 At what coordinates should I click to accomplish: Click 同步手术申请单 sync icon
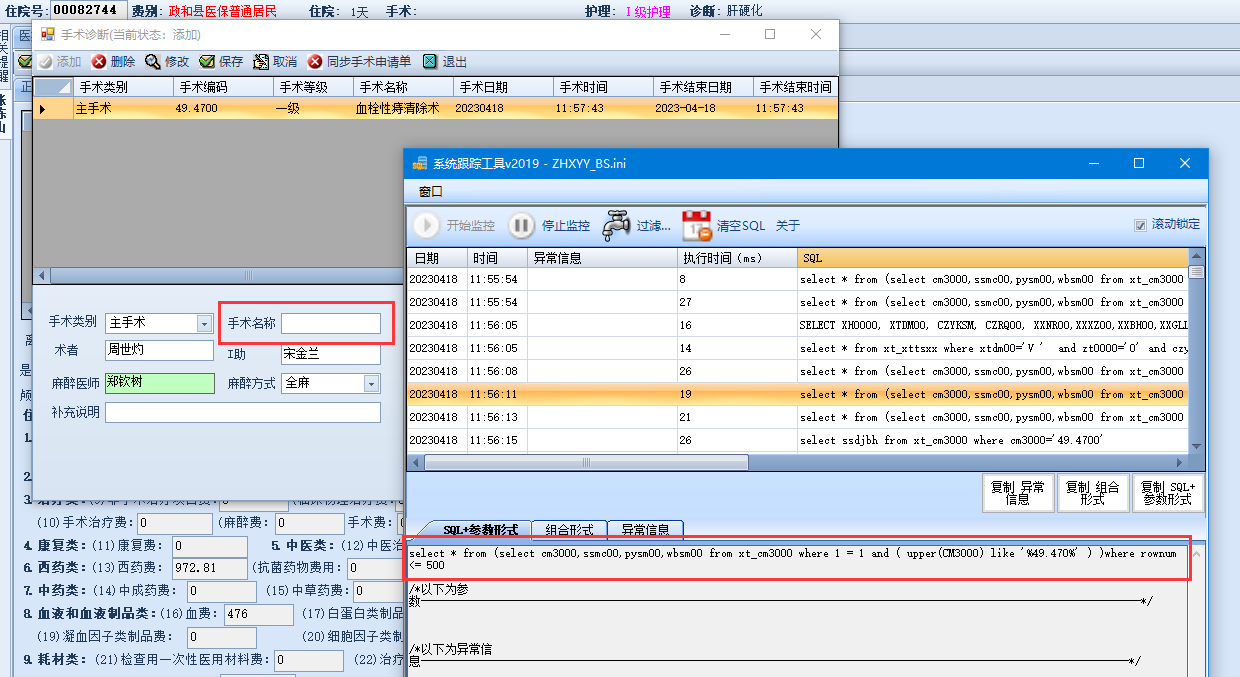[x=315, y=62]
